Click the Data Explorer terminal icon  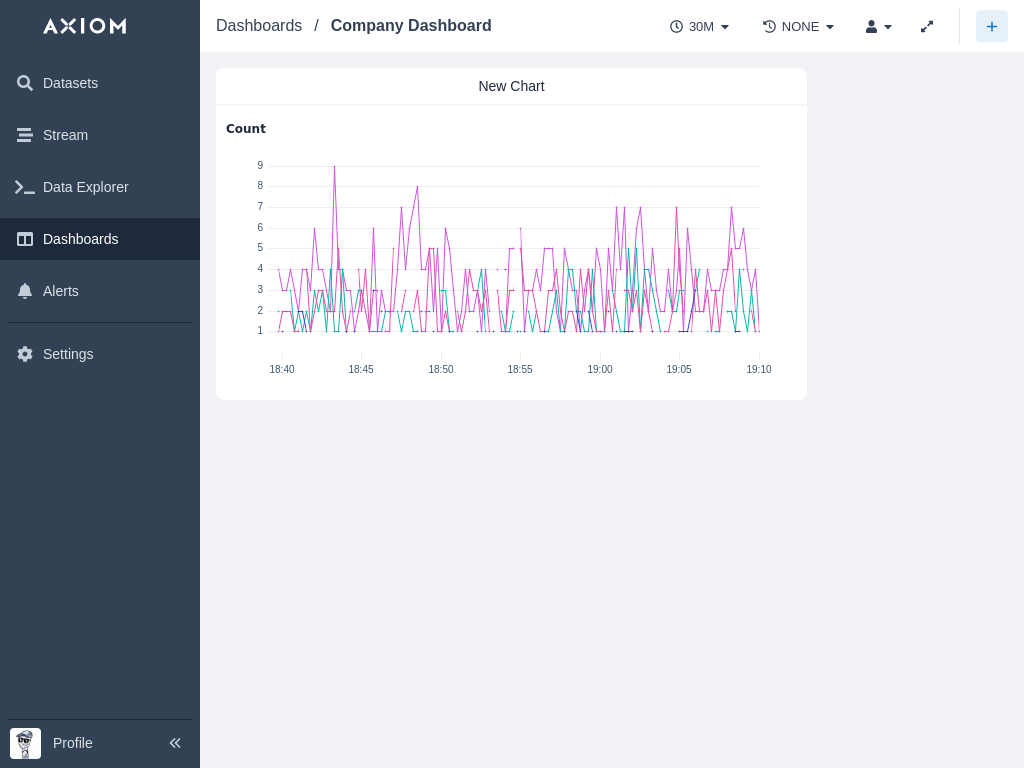click(25, 187)
